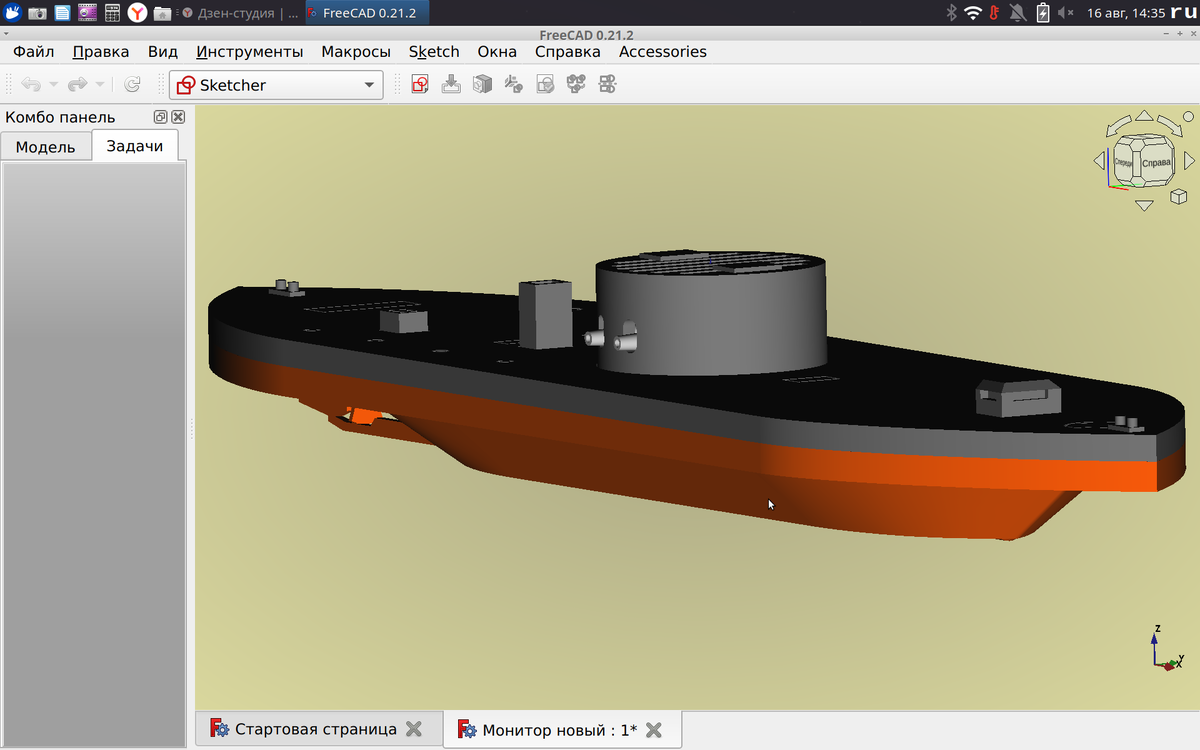Image resolution: width=1200 pixels, height=750 pixels.
Task: Switch to the Задачи tab
Action: [135, 146]
